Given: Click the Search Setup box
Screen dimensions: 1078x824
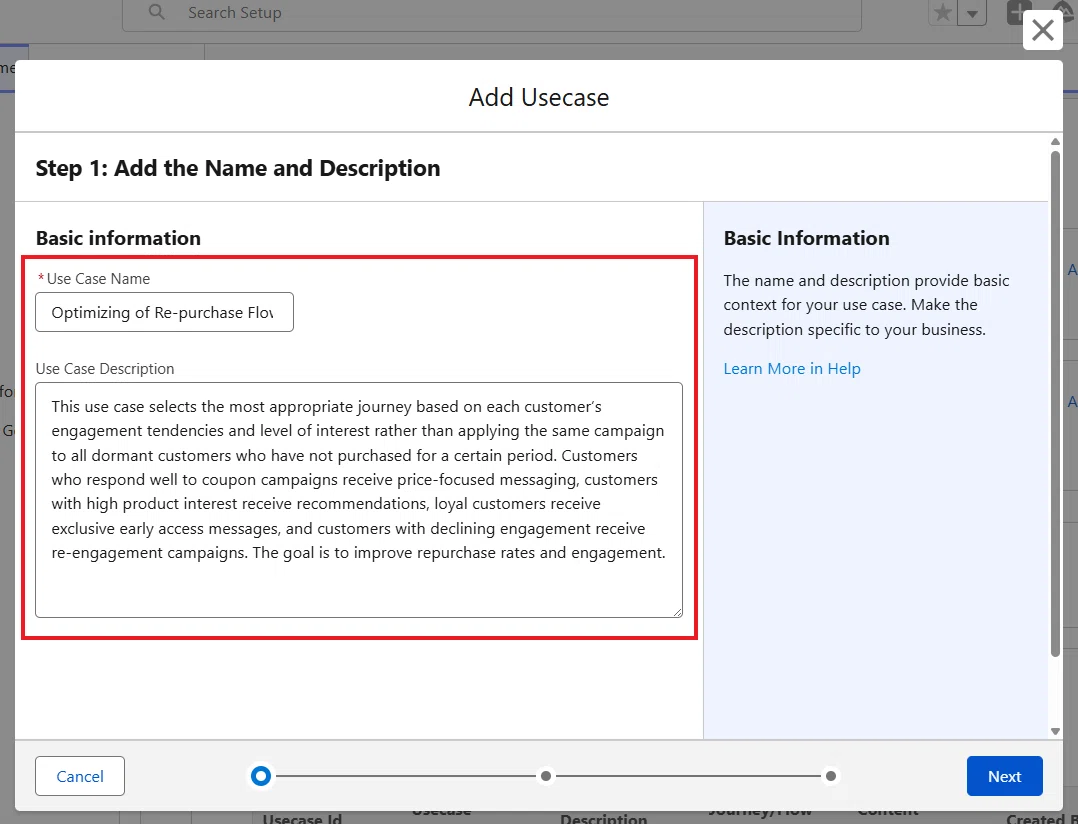Looking at the screenshot, I should (492, 14).
